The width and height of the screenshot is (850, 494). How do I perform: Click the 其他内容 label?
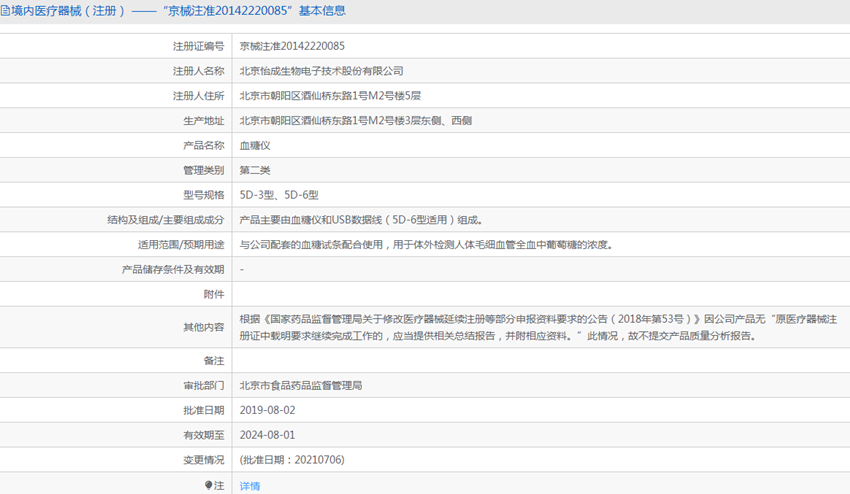click(203, 328)
